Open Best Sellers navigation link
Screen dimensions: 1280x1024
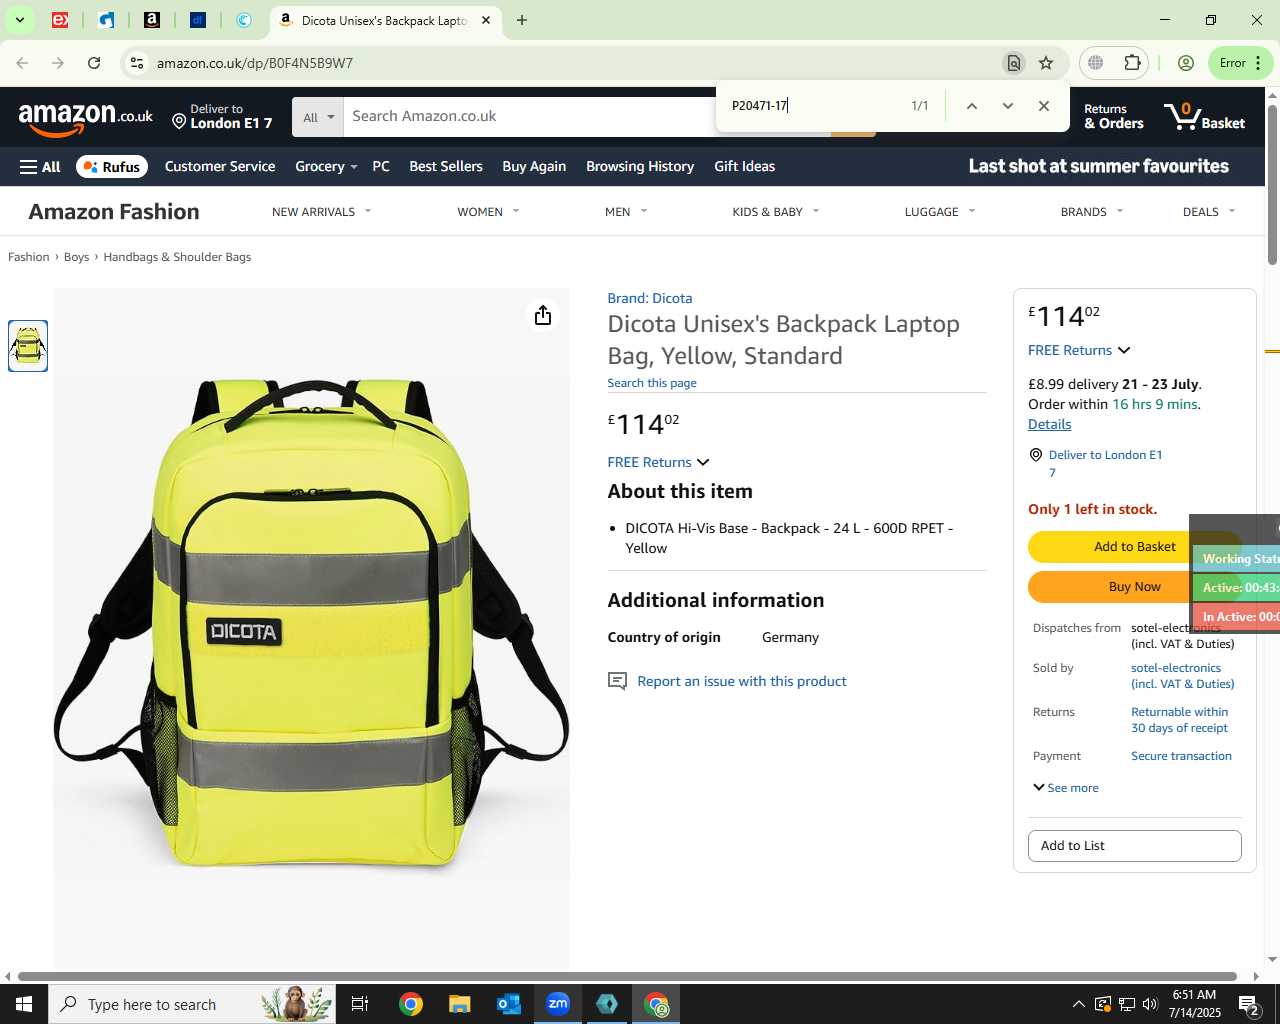click(x=446, y=167)
